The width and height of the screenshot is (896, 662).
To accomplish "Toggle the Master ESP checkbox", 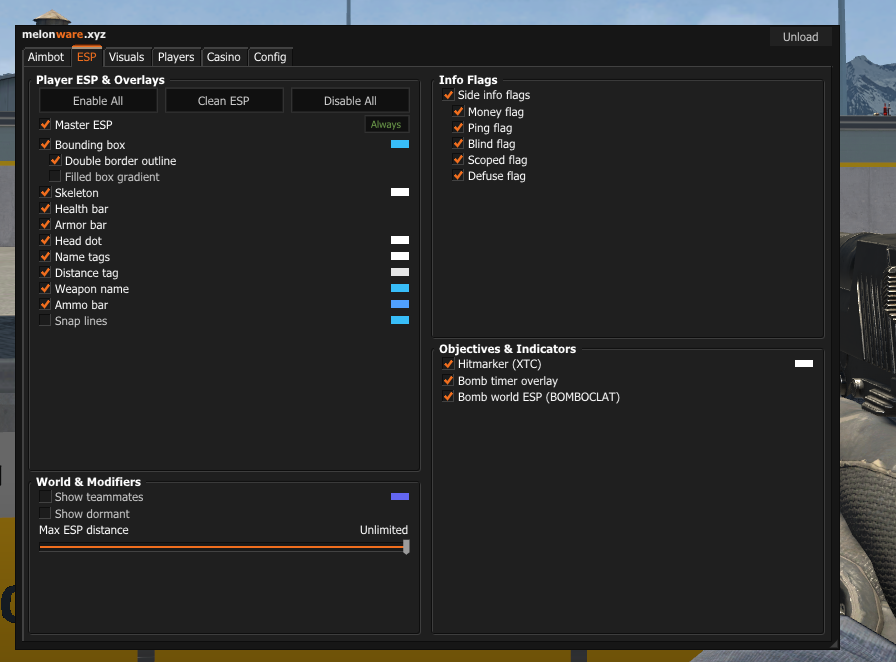I will tap(45, 124).
